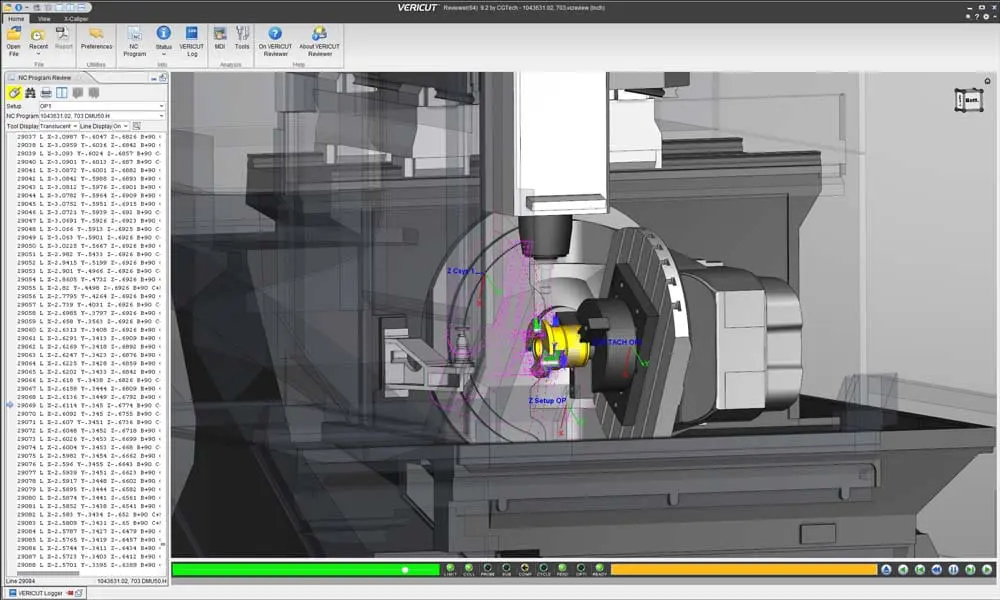Click the view cube in the 3D view

968,100
